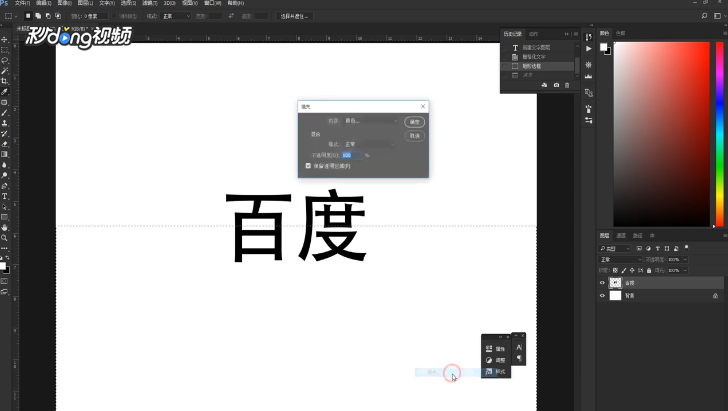Open search icon at top right

[704, 16]
